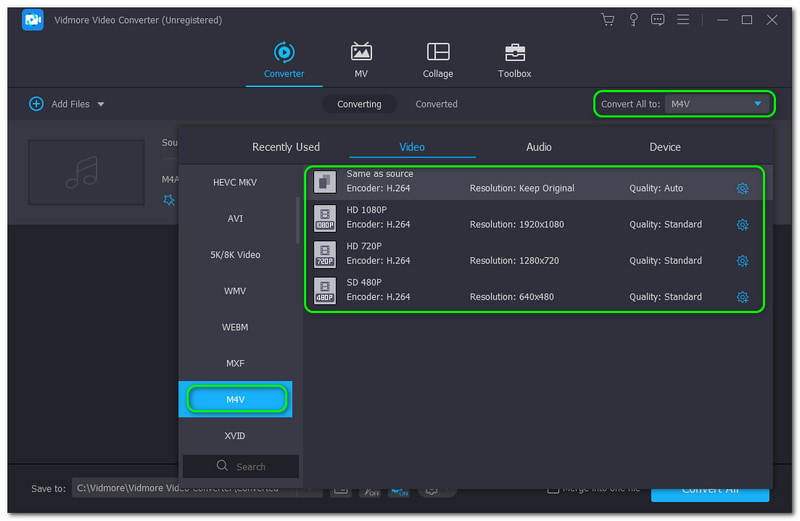Click the 1080P preset icon

pyautogui.click(x=324, y=218)
